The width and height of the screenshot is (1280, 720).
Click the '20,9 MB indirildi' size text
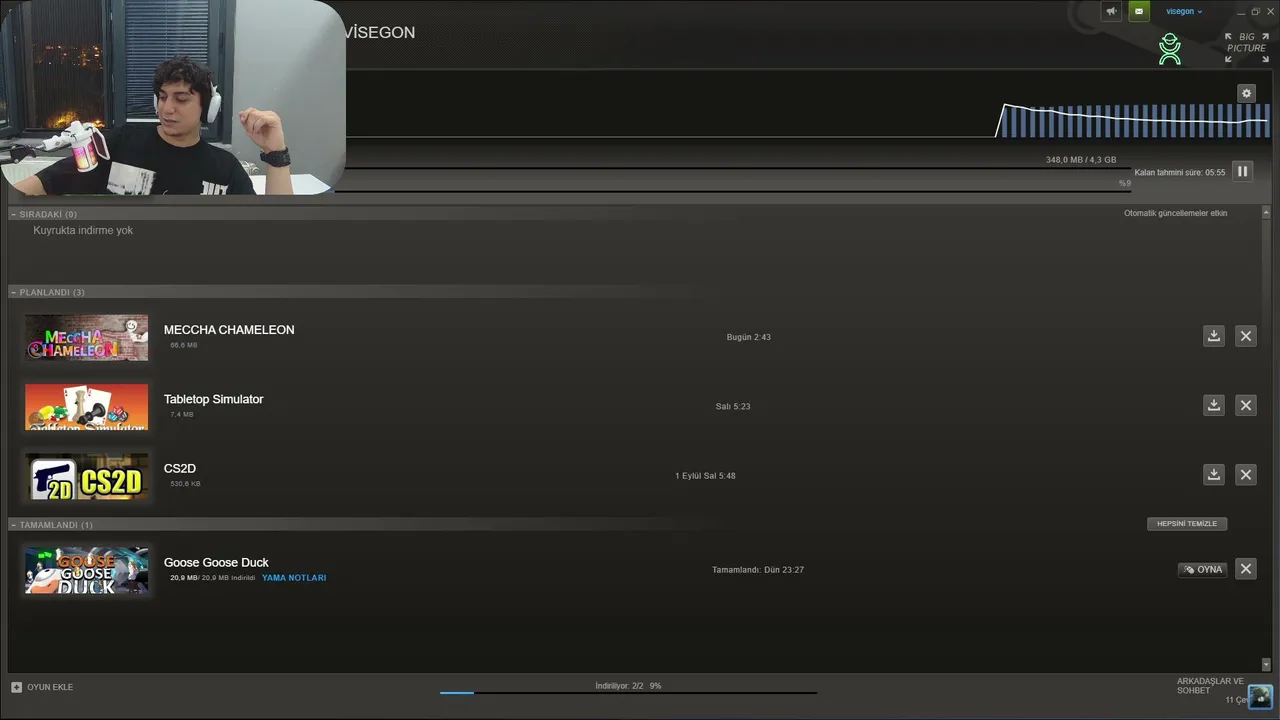213,578
